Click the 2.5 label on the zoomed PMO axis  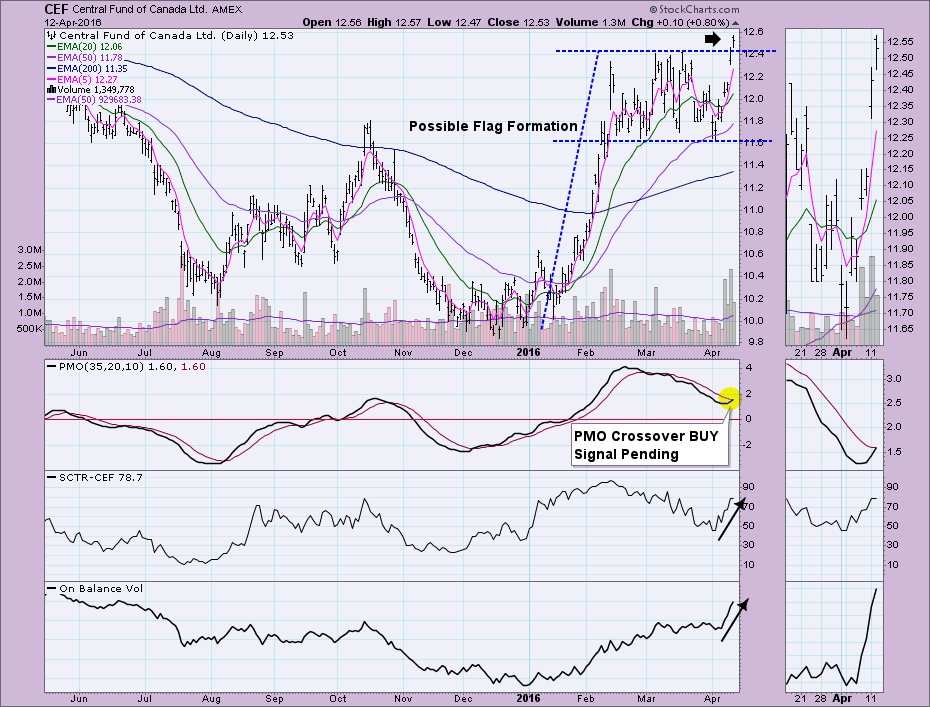[894, 403]
